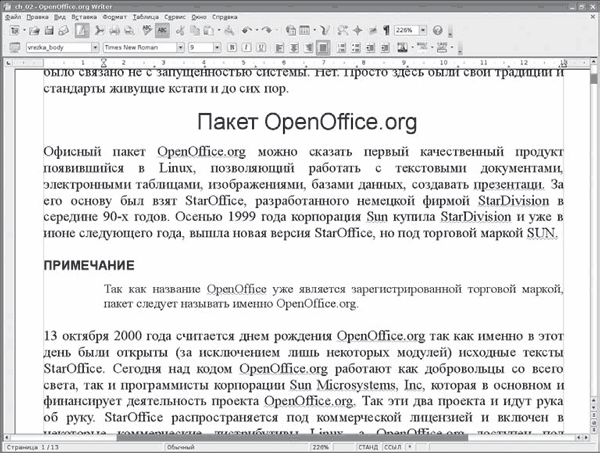Click the Open file folder icon
This screenshot has height=453, width=600.
coord(31,31)
